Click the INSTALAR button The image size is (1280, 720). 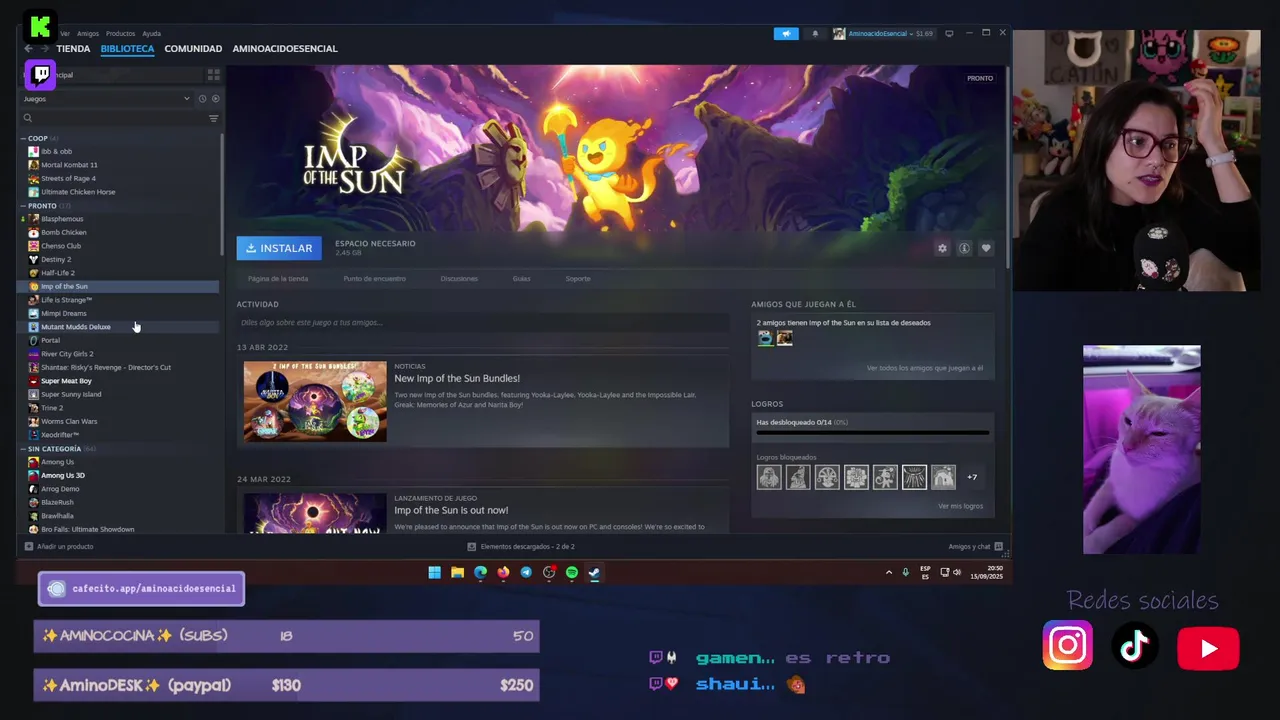point(279,248)
